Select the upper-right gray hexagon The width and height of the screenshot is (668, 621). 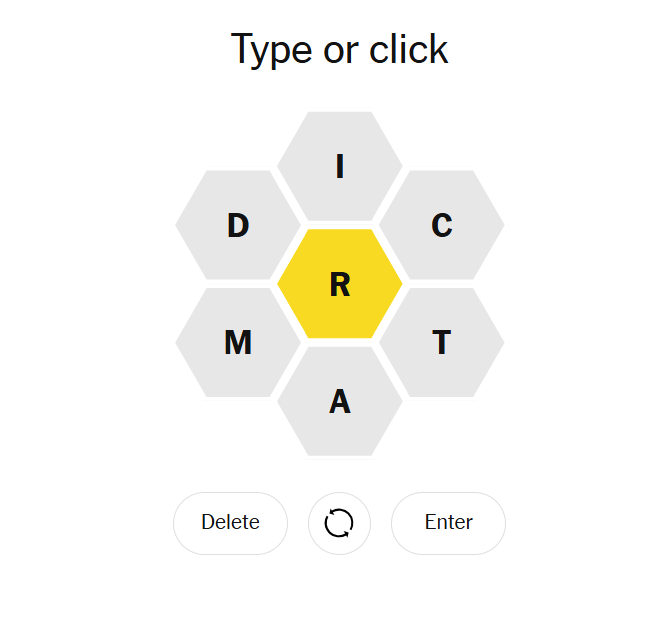click(x=442, y=225)
